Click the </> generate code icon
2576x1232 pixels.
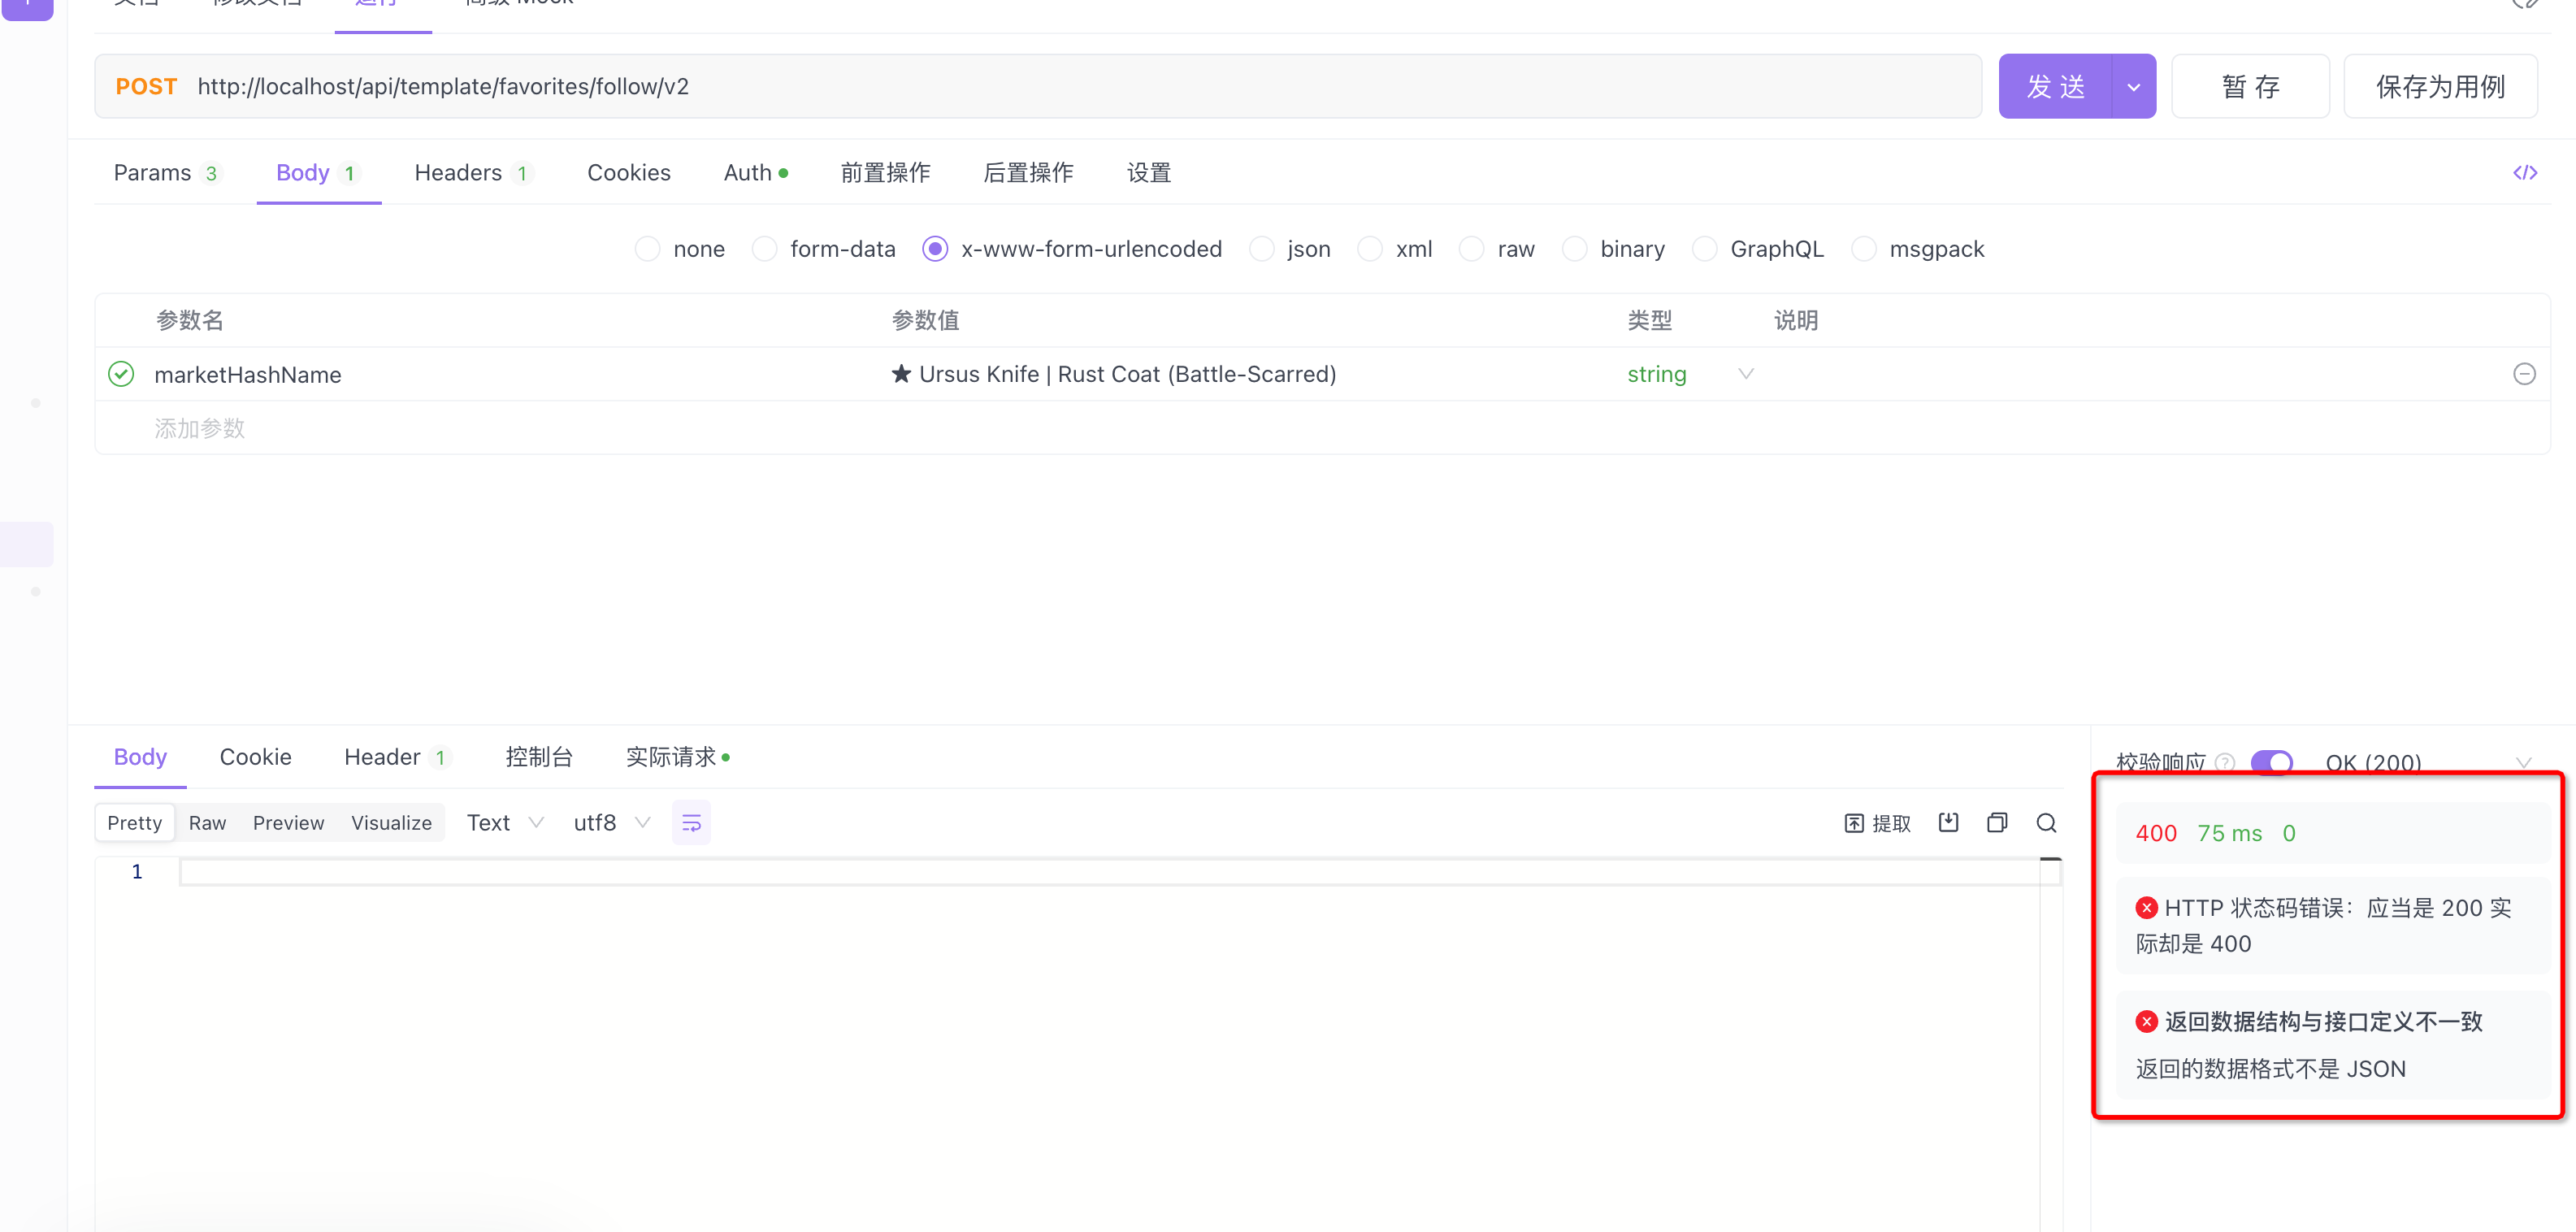click(2525, 172)
